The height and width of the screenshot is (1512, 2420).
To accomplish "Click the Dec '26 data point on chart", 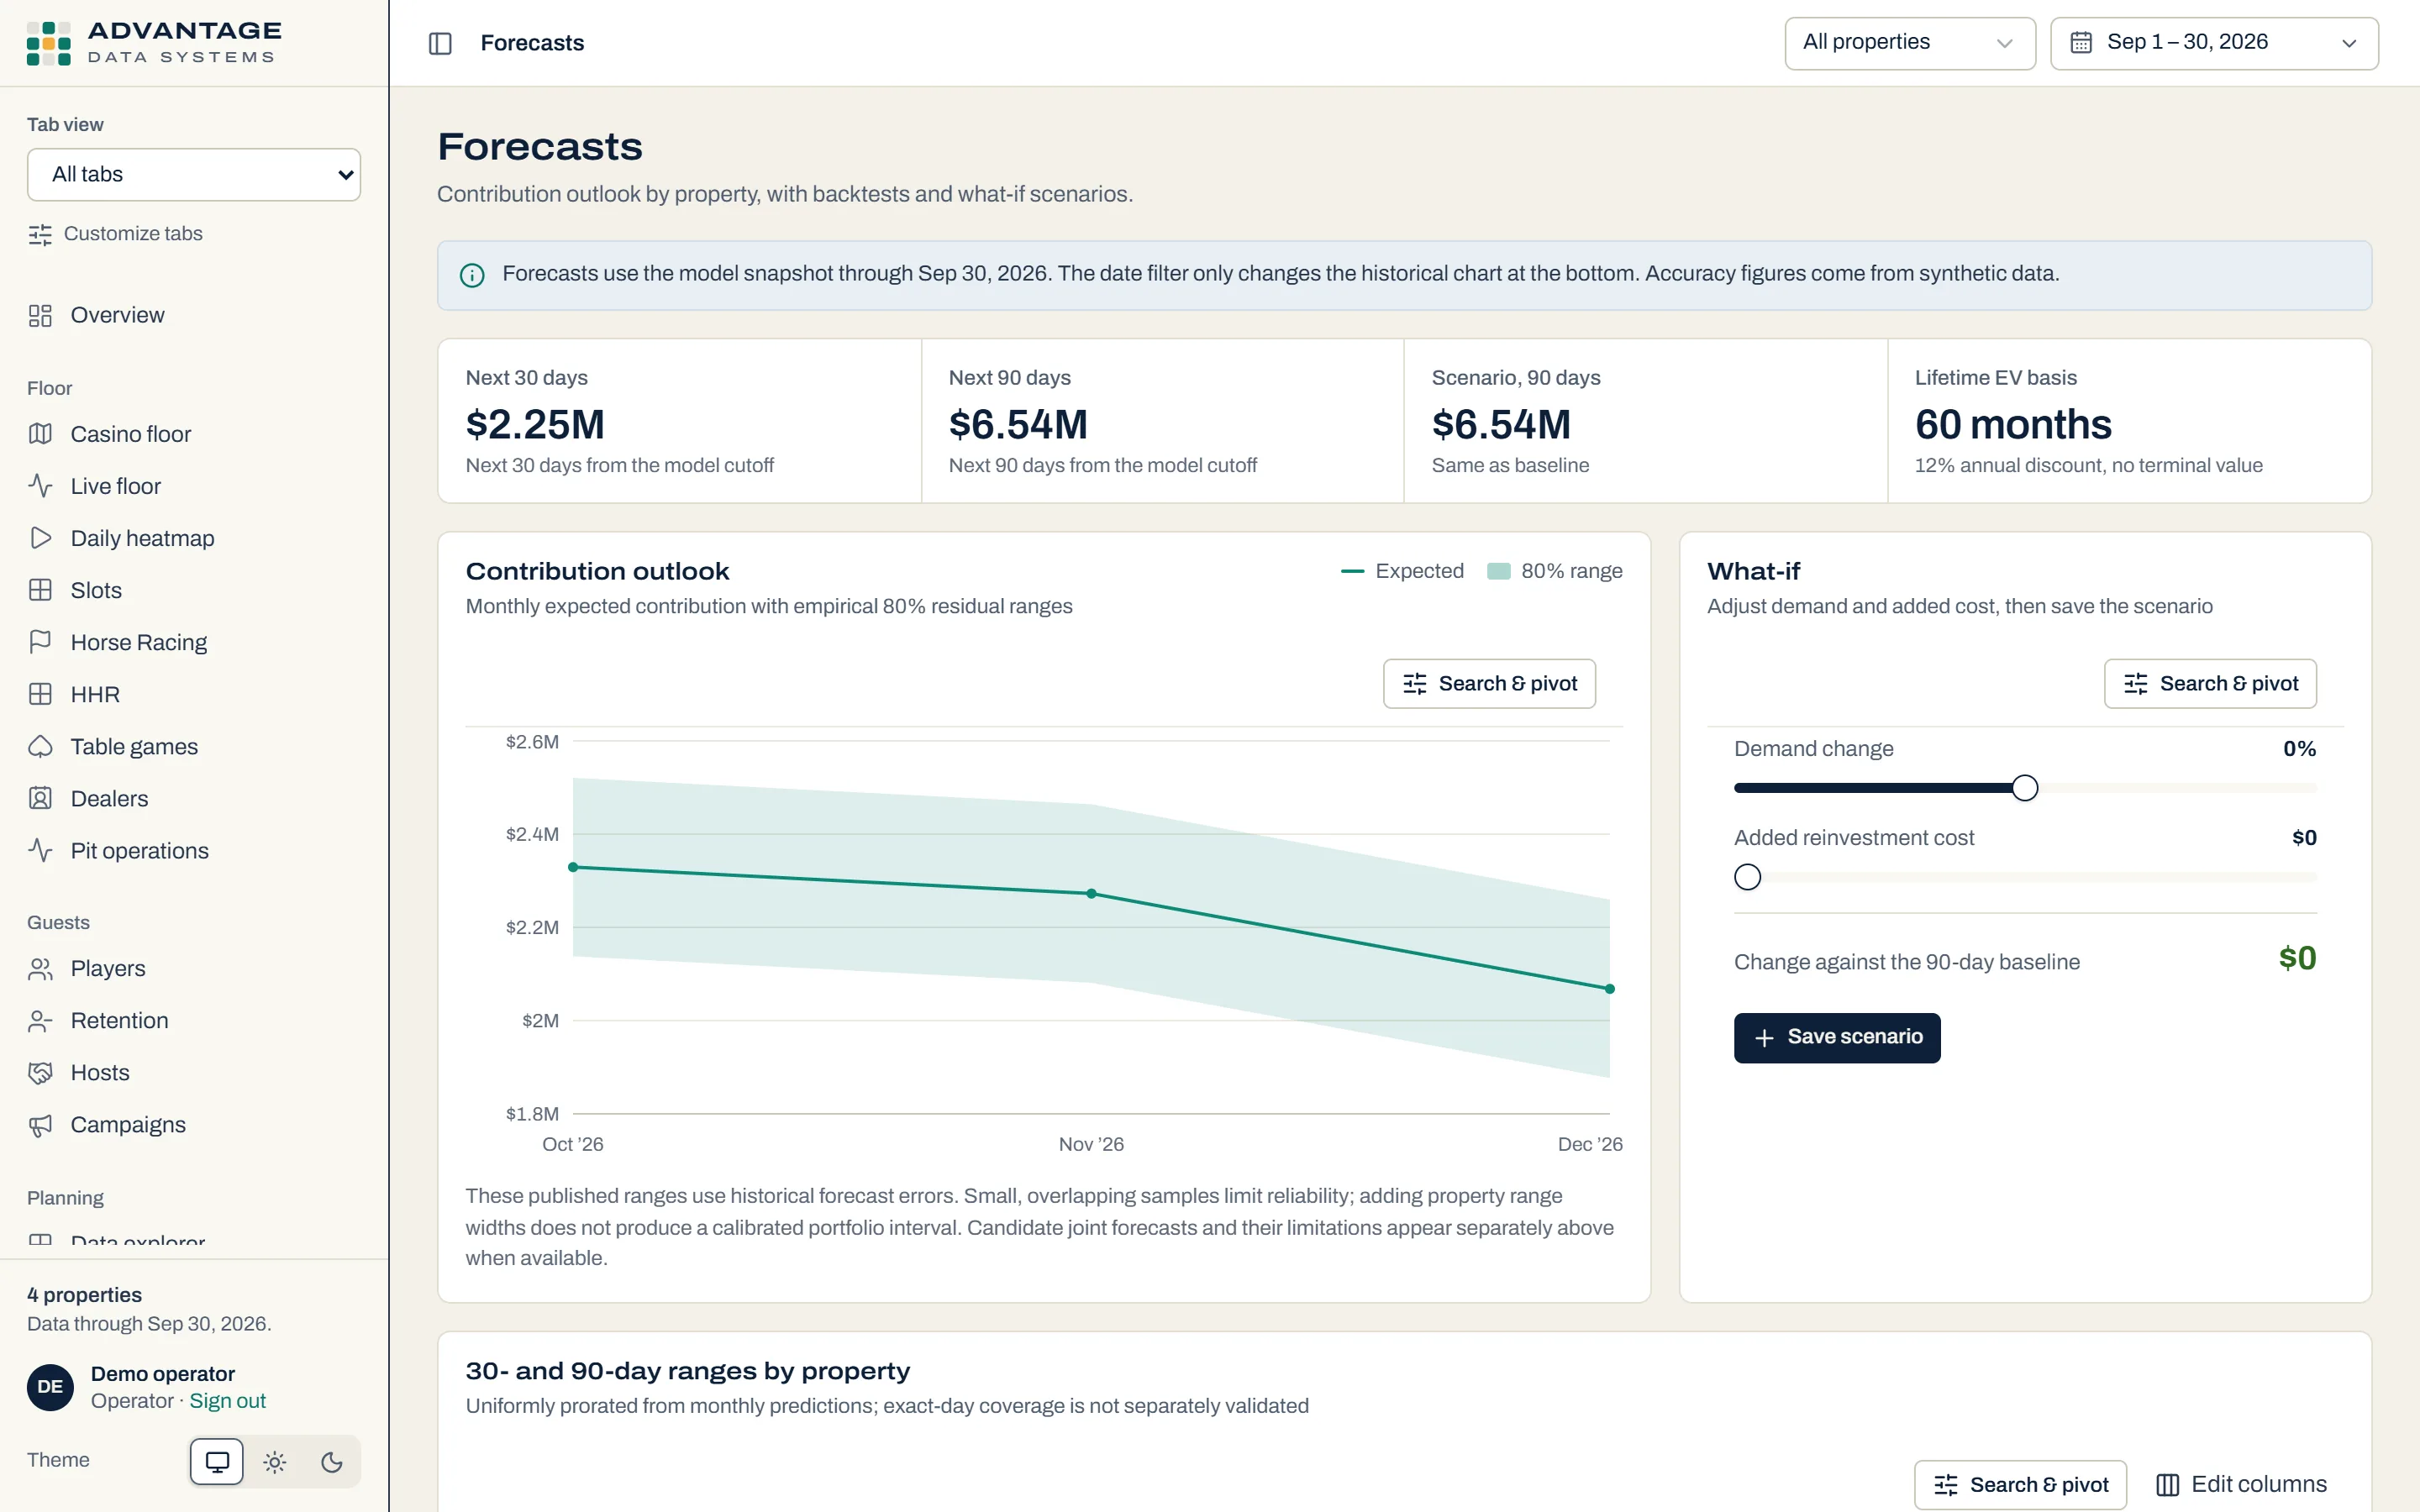I will 1610,989.
